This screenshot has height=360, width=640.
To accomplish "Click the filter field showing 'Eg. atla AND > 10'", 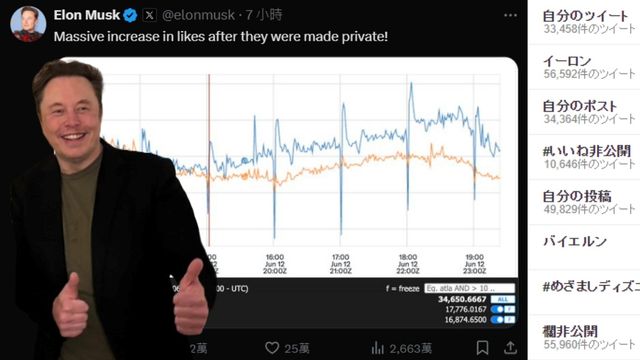I will (x=469, y=288).
